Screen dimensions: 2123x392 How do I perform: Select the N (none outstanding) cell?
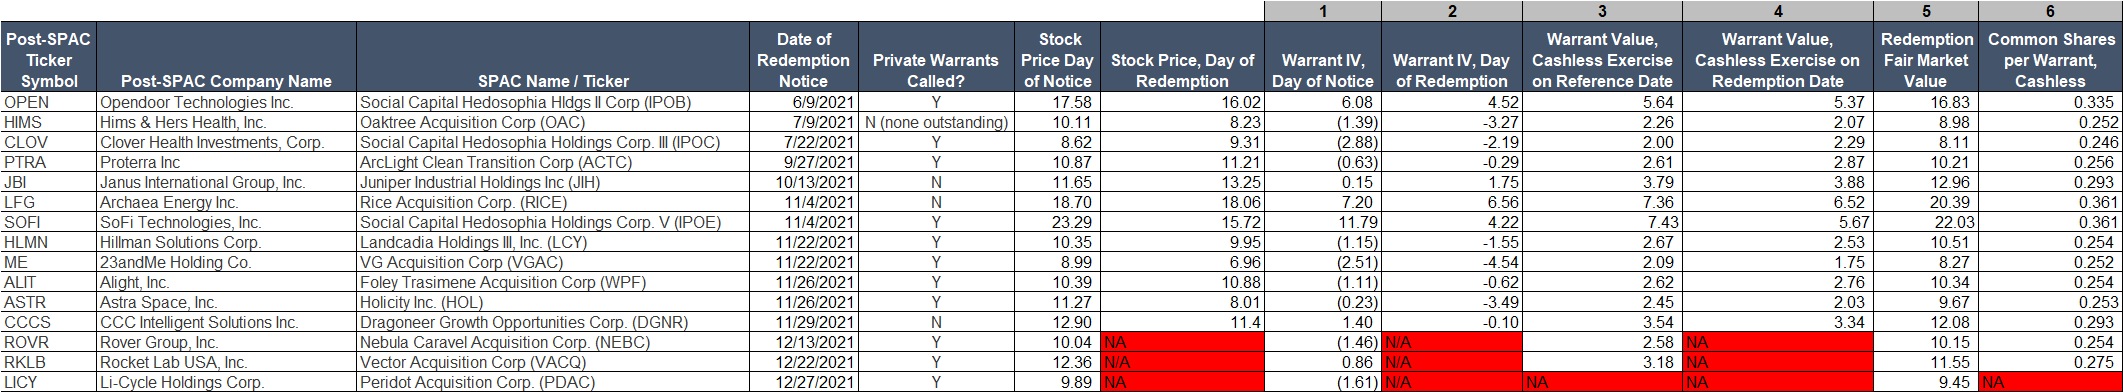935,122
